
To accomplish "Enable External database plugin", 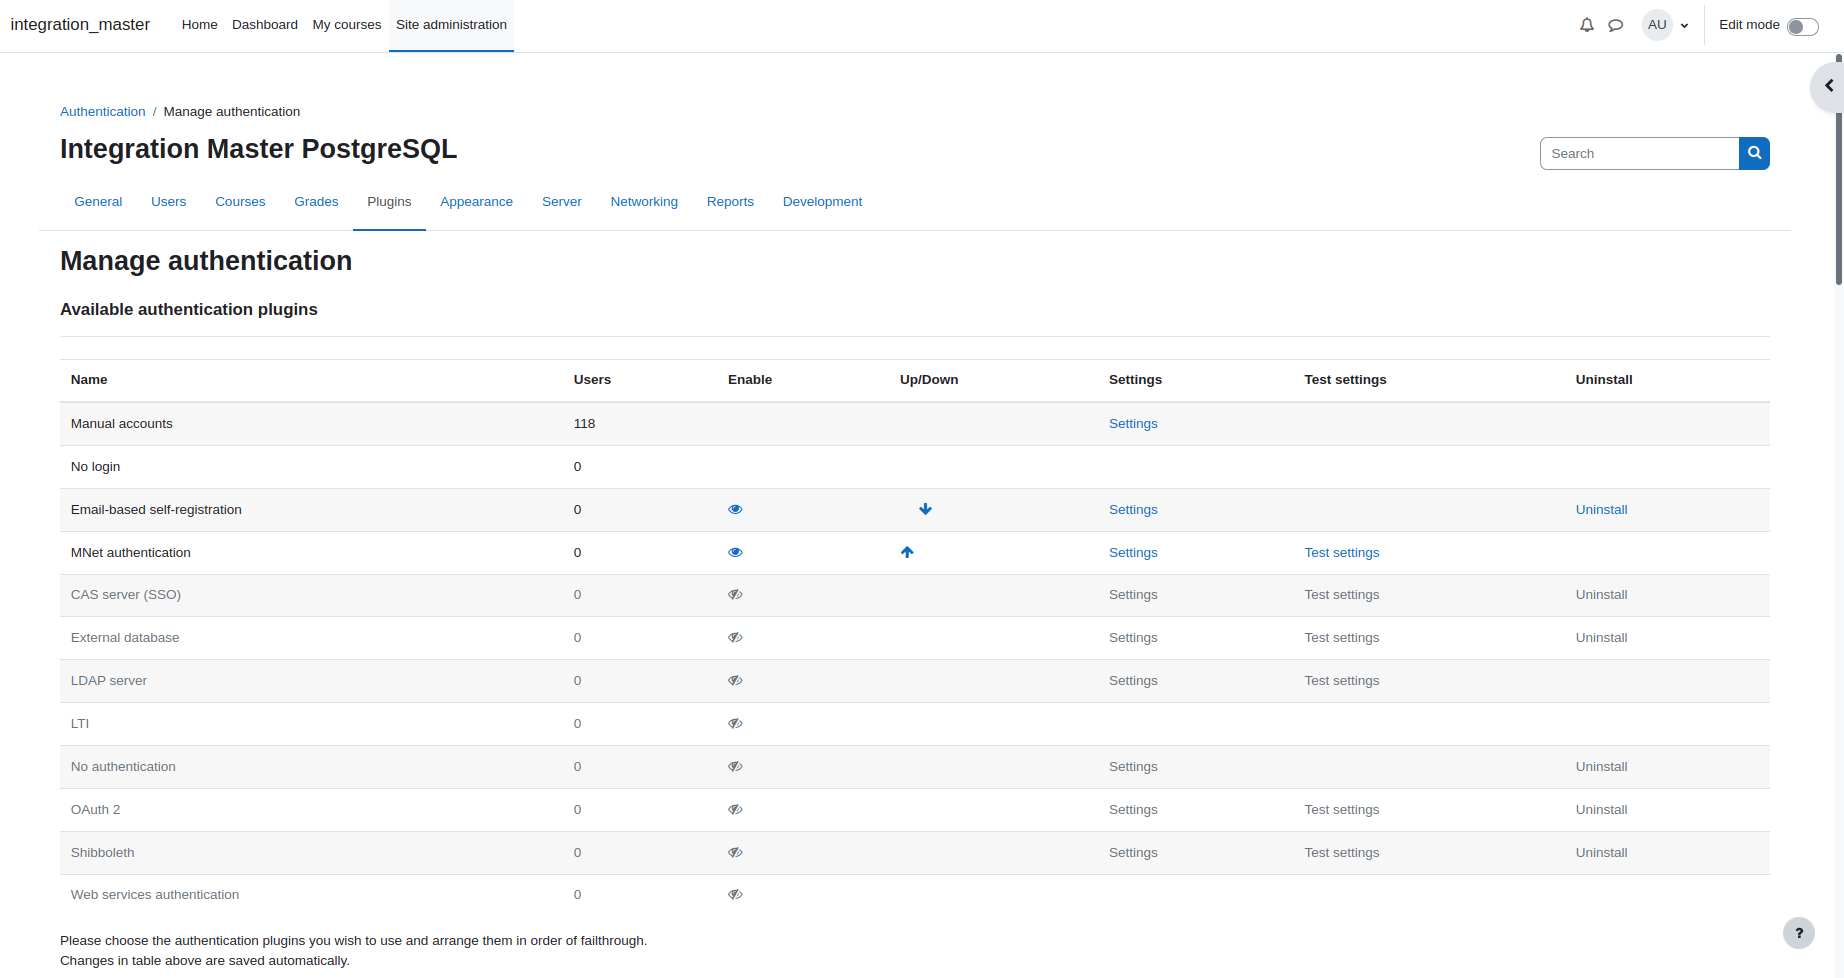I will pos(735,637).
